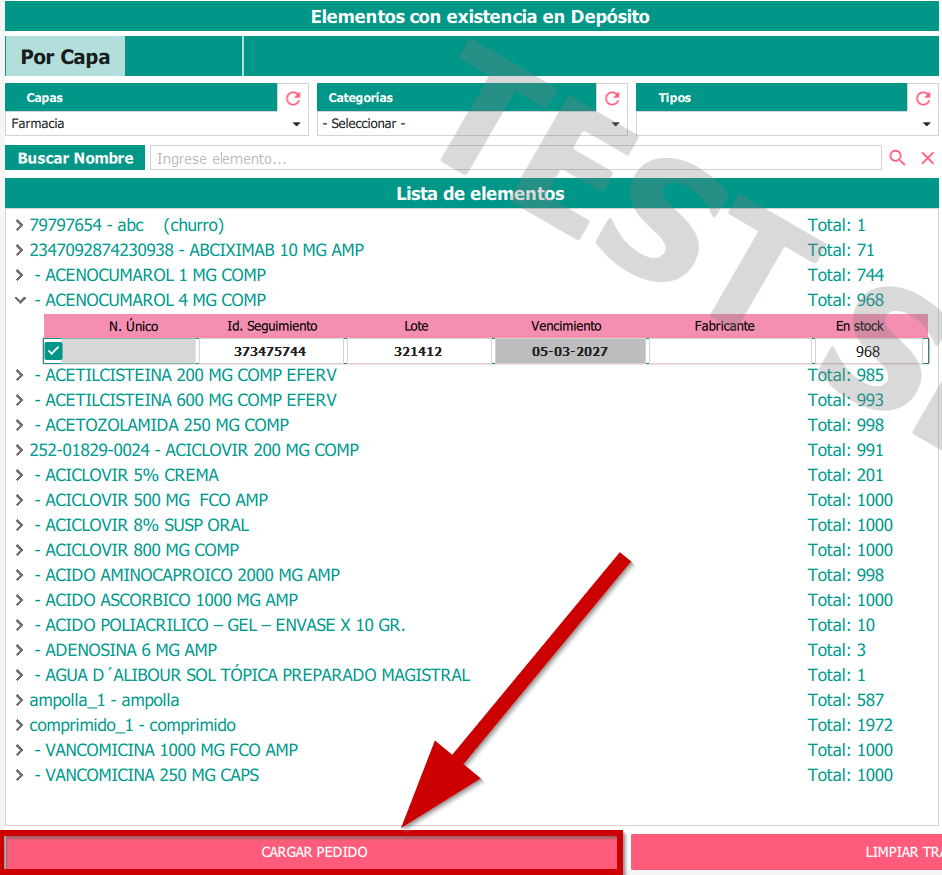The width and height of the screenshot is (942, 875).
Task: Refresh the Tipos list
Action: coord(923,98)
